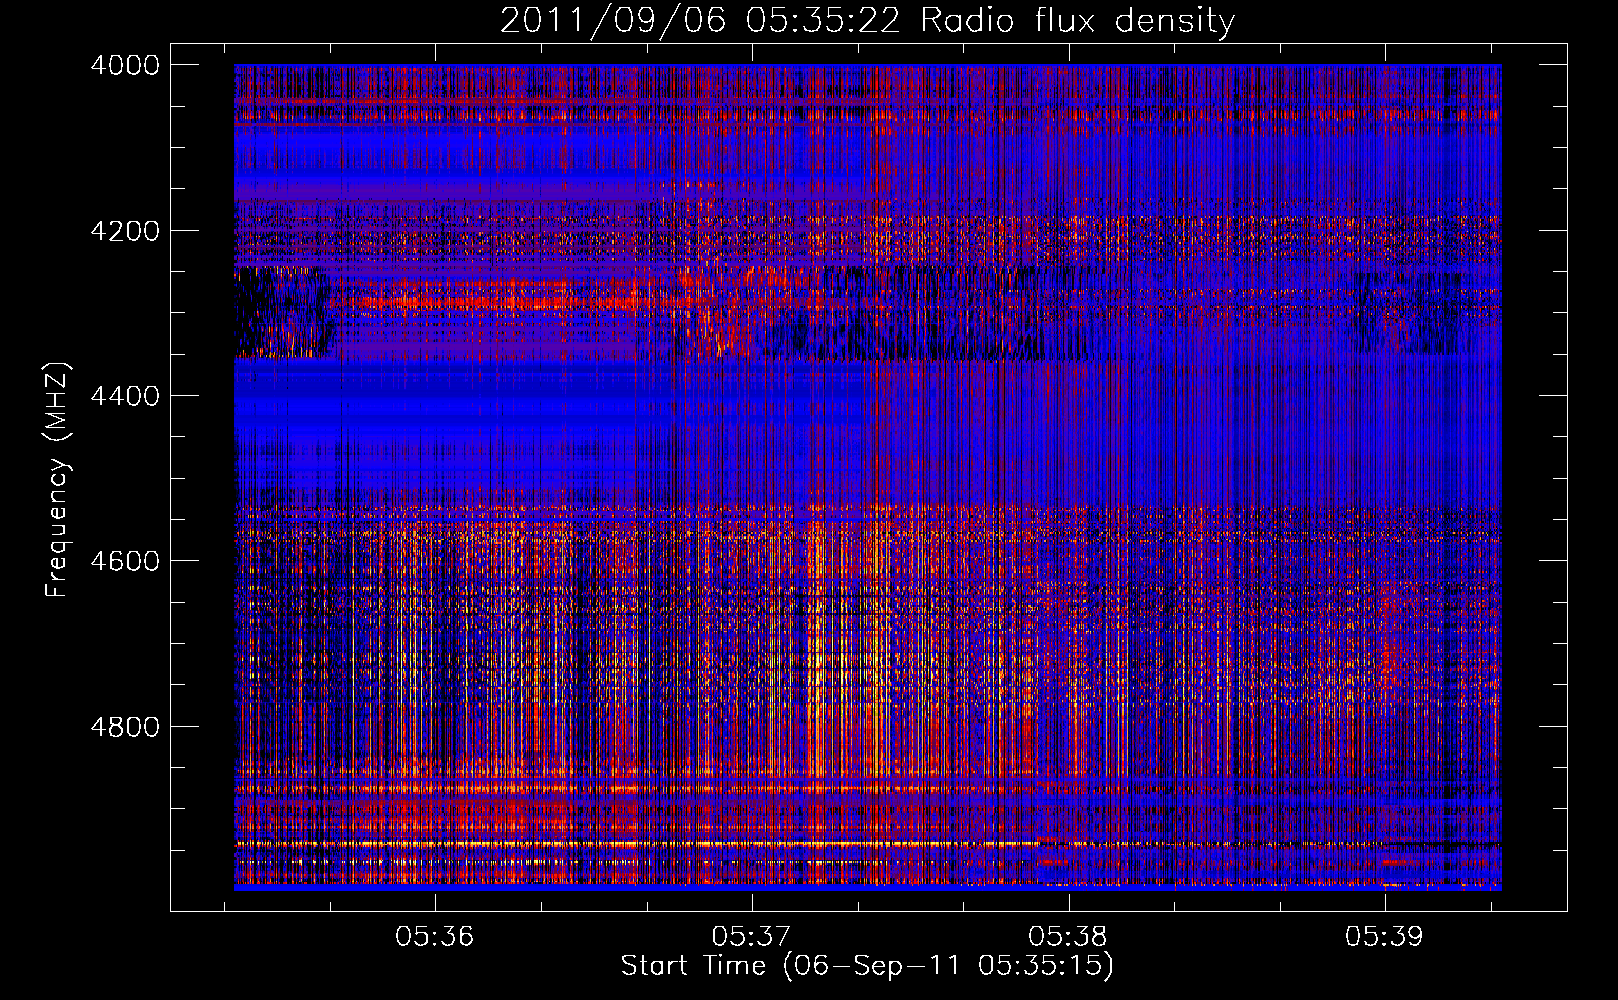Click the 'Frequency (MHZ)' axis title
The image size is (1618, 1000).
(x=58, y=479)
